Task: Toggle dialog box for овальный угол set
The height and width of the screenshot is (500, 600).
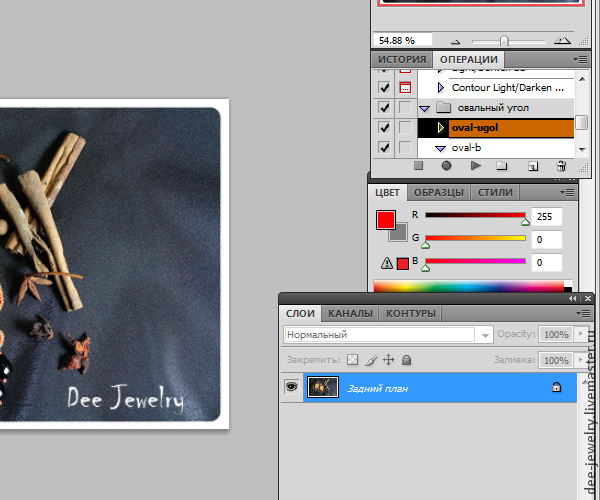Action: (x=405, y=108)
